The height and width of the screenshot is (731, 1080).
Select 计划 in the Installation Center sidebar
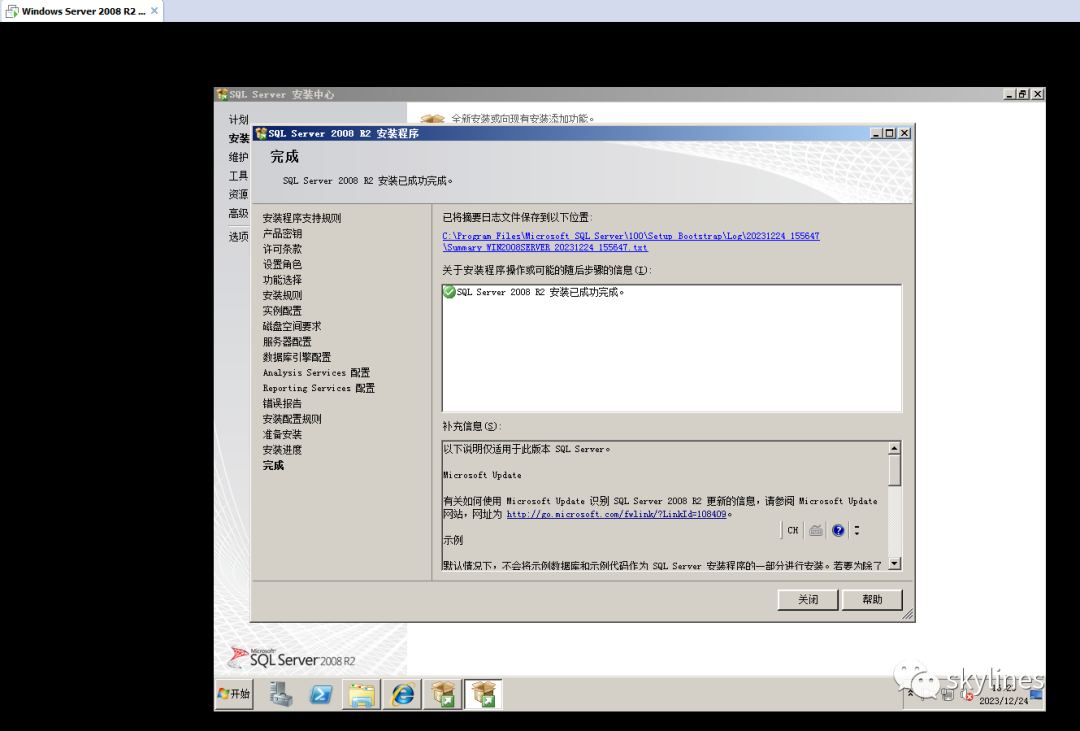(238, 120)
